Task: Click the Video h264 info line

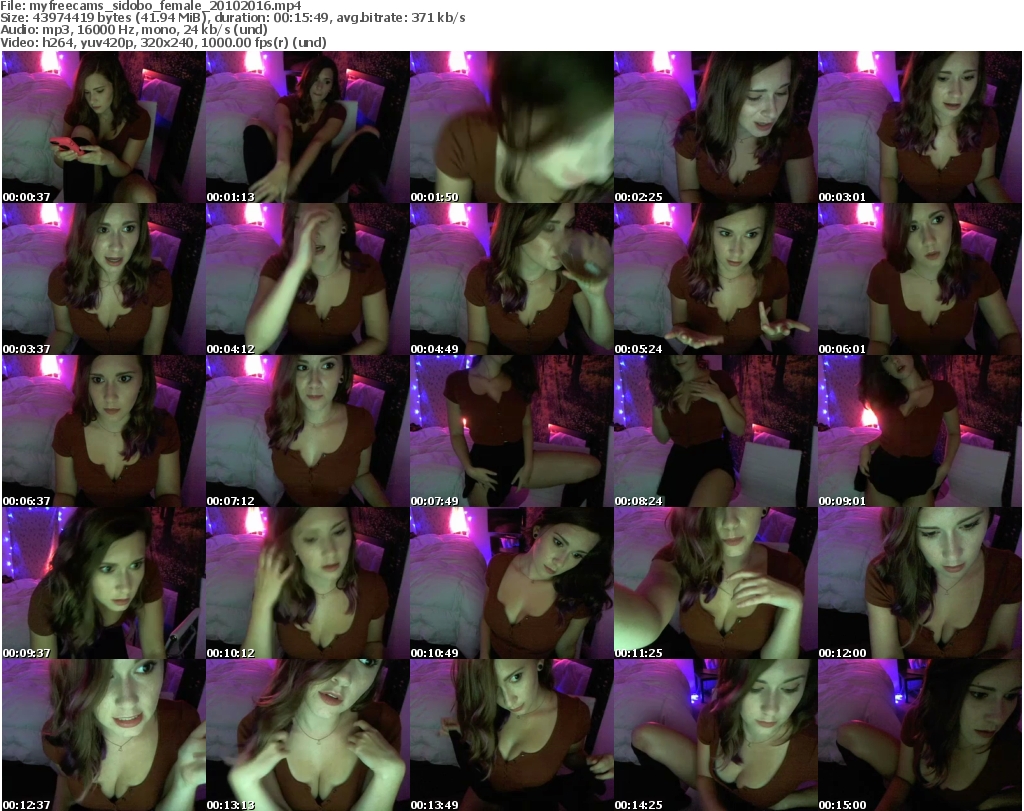Action: pyautogui.click(x=163, y=42)
